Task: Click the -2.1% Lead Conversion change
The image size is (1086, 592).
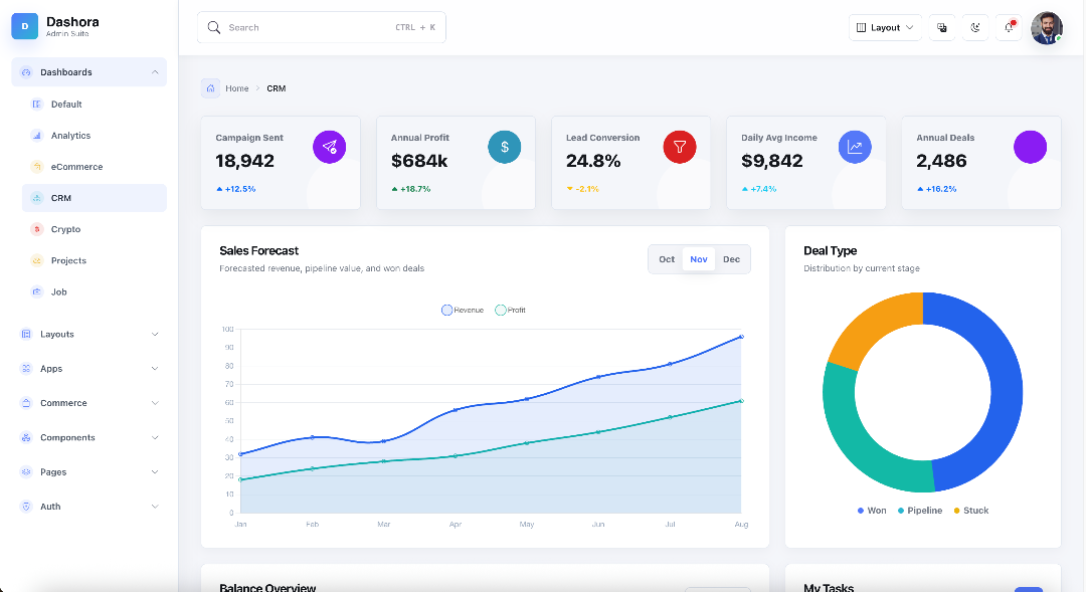Action: pos(582,189)
